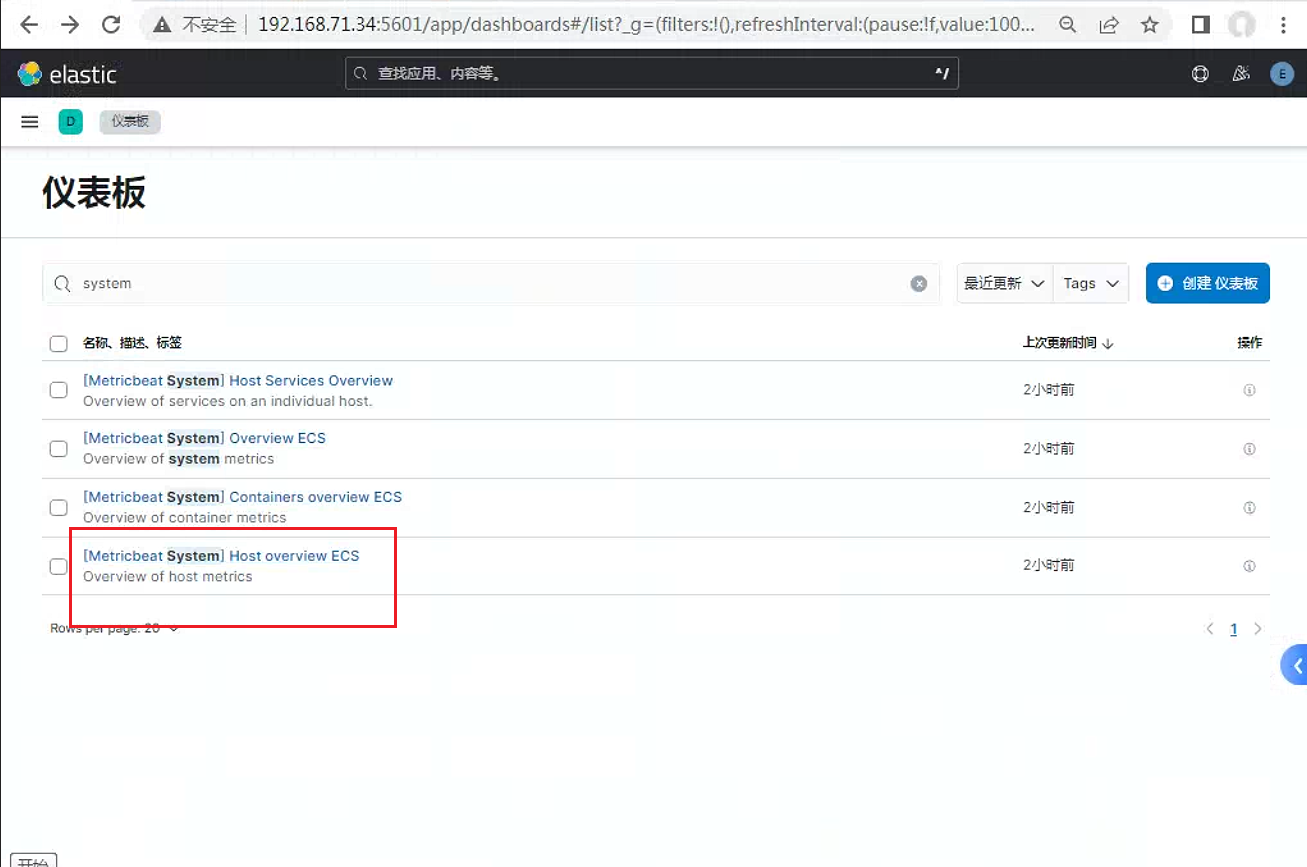Select all dashboards with header checkbox
1307x867 pixels.
pyautogui.click(x=59, y=344)
